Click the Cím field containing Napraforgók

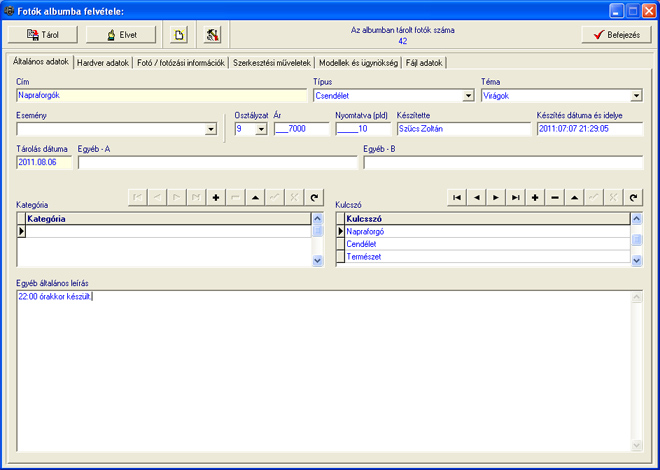pyautogui.click(x=162, y=96)
